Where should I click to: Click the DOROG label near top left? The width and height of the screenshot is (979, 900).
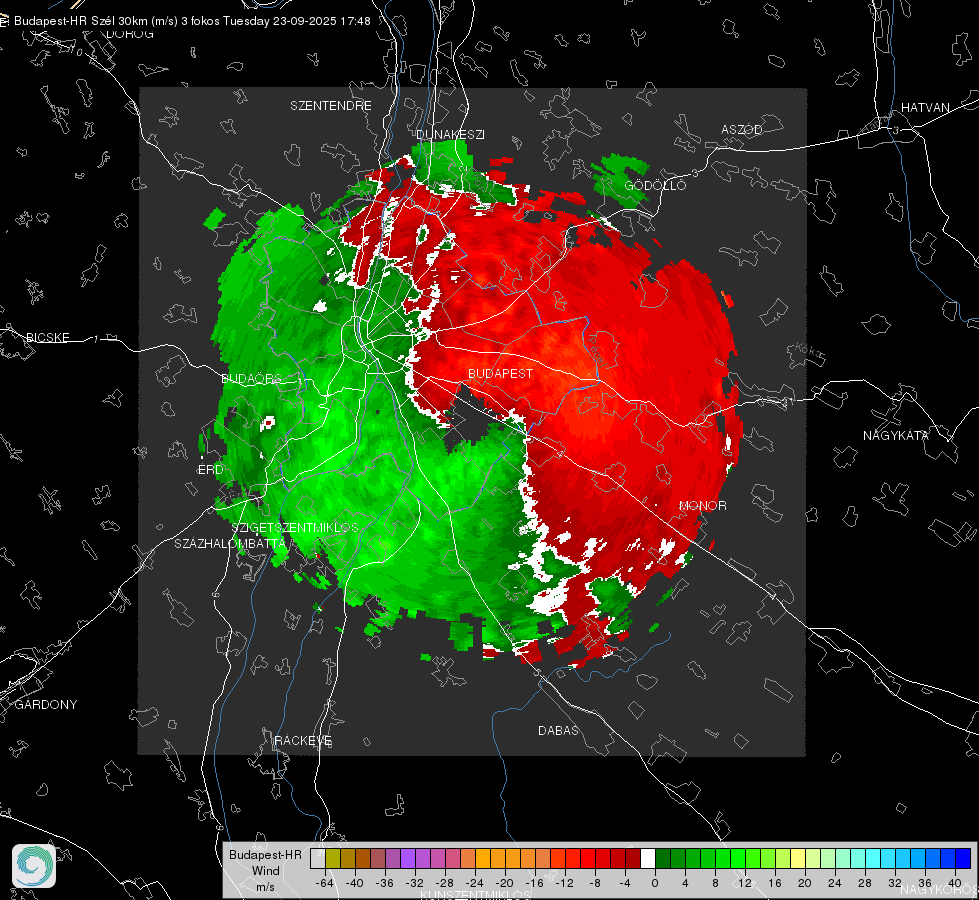(x=130, y=34)
